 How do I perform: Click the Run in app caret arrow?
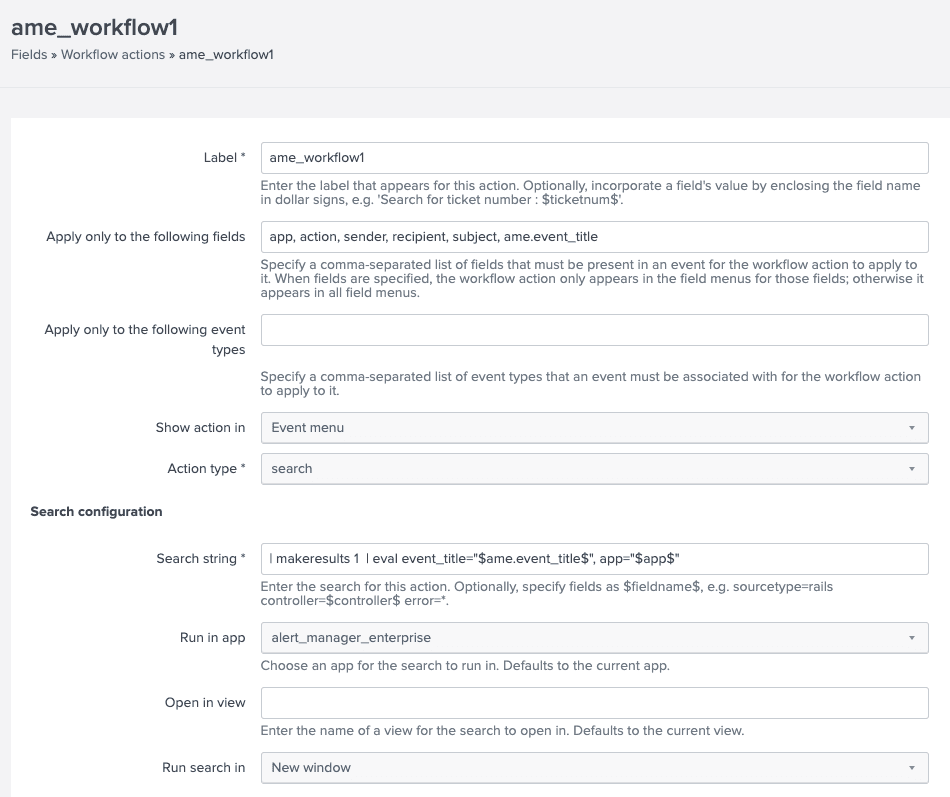911,638
